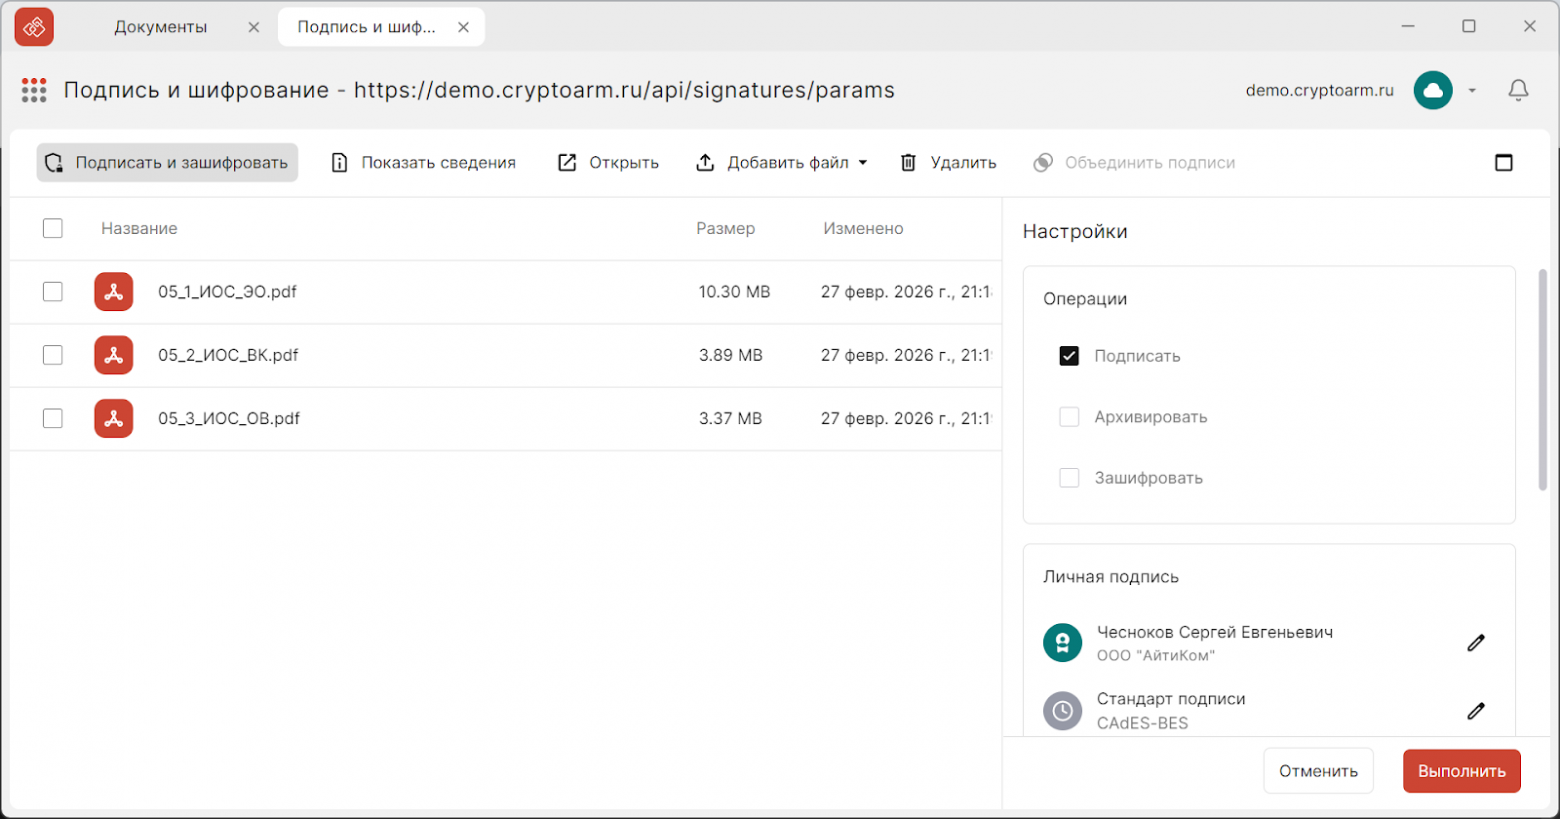
Task: Close the Подпись и шифрование tab
Action: click(463, 27)
